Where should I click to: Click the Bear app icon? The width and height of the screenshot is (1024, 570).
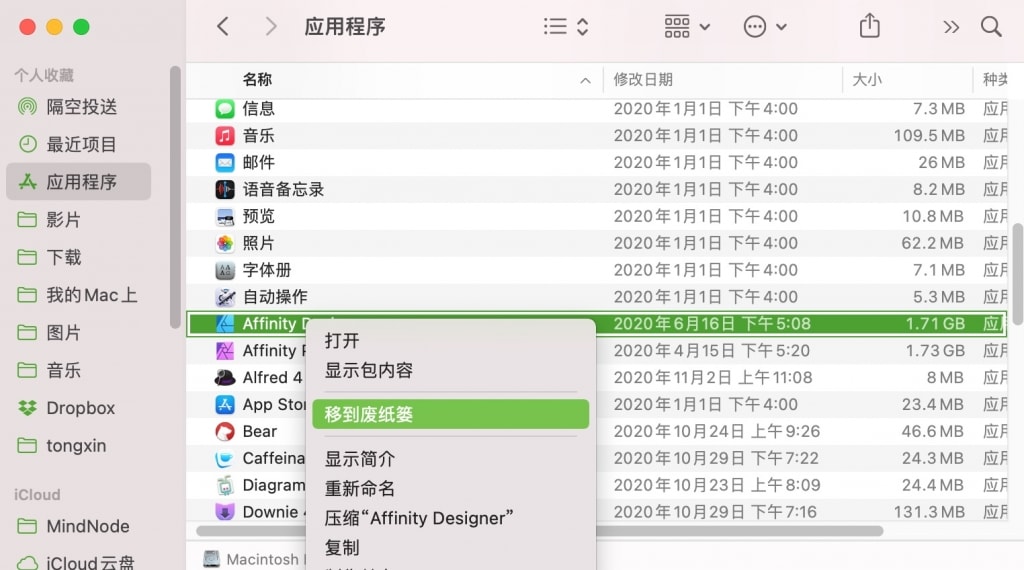[x=225, y=432]
